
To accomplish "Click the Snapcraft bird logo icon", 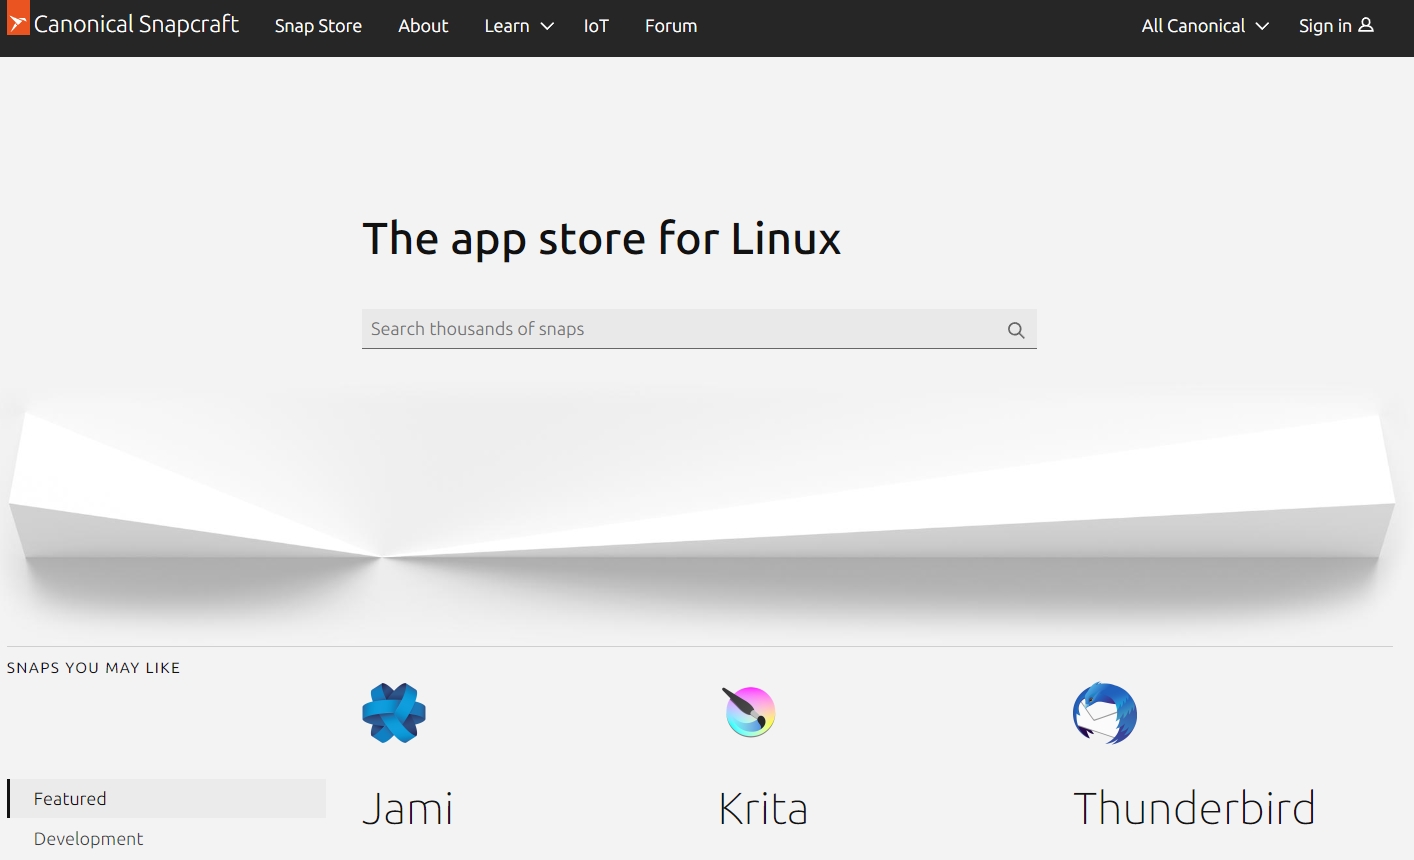I will 18,17.
